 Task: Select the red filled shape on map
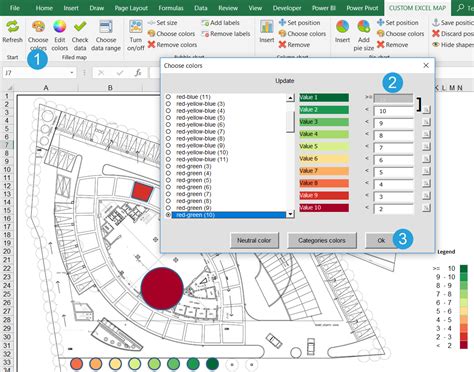tap(142, 192)
